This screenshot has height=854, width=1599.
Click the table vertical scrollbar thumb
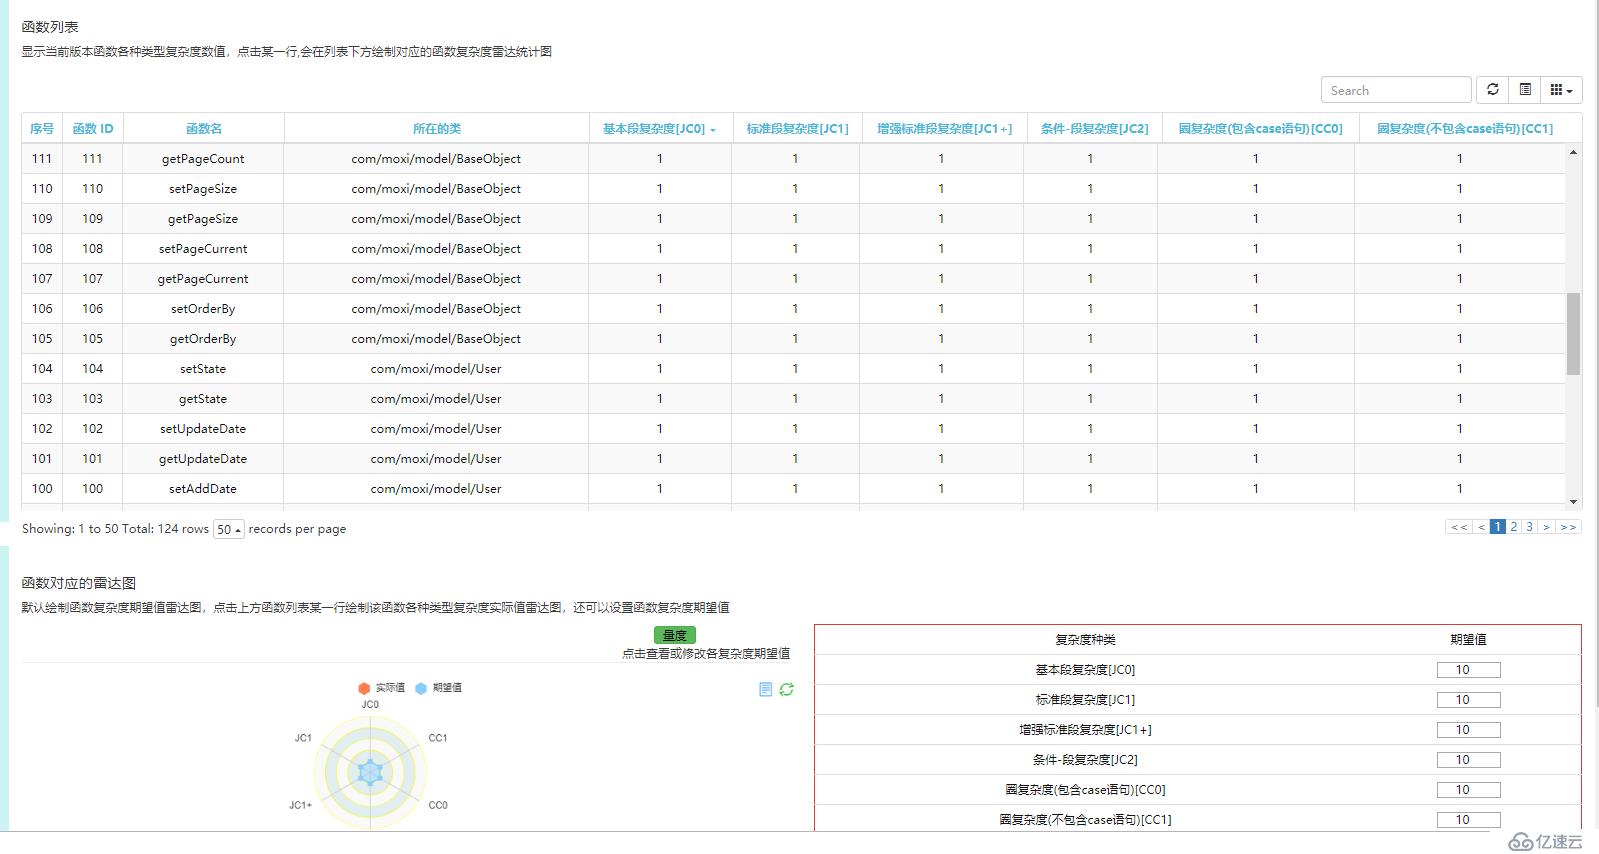pyautogui.click(x=1573, y=334)
